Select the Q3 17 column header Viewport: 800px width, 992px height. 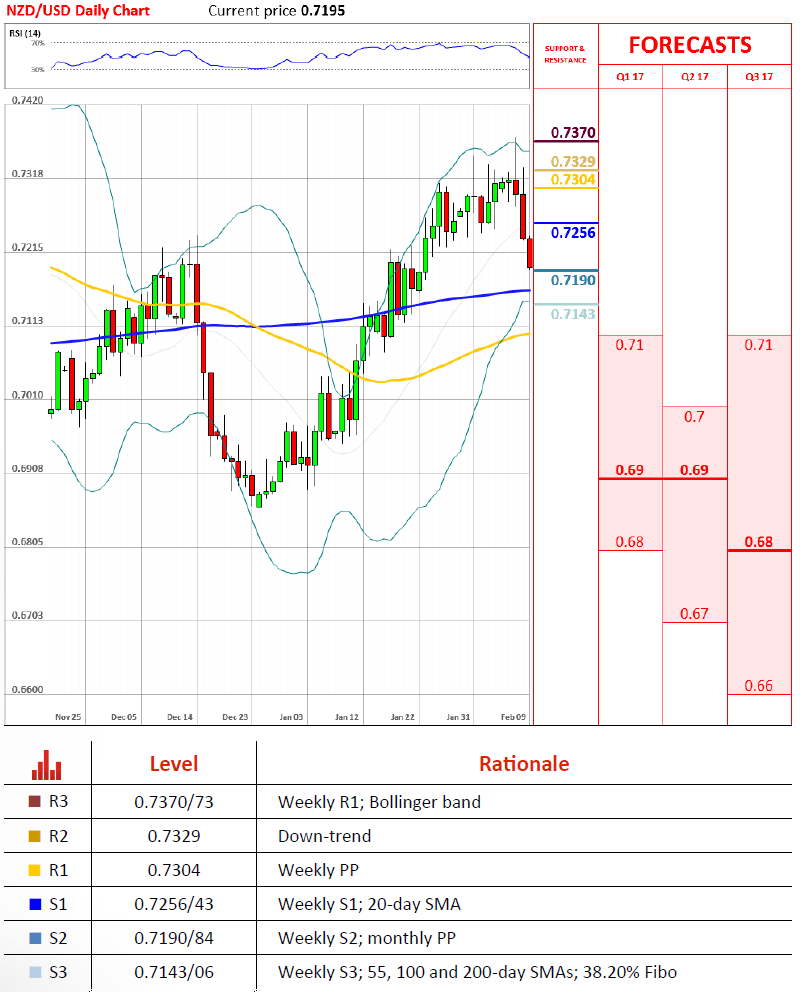point(759,77)
